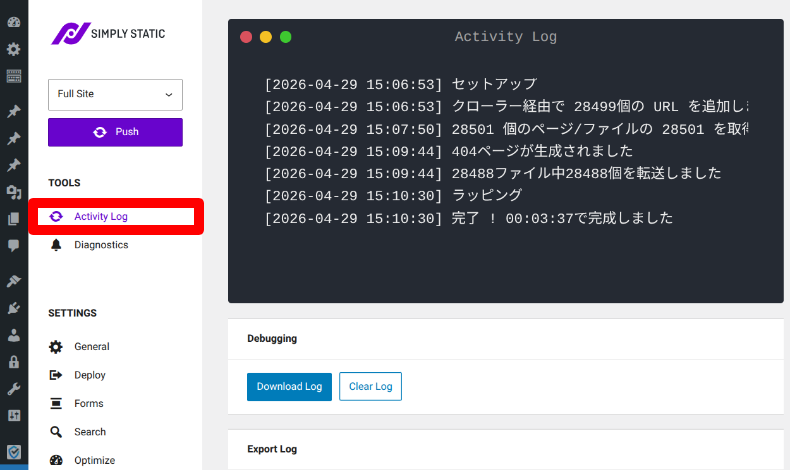Open the Settings sliders icon in admin sidebar
Screen dimensions: 790x470
click(14, 416)
